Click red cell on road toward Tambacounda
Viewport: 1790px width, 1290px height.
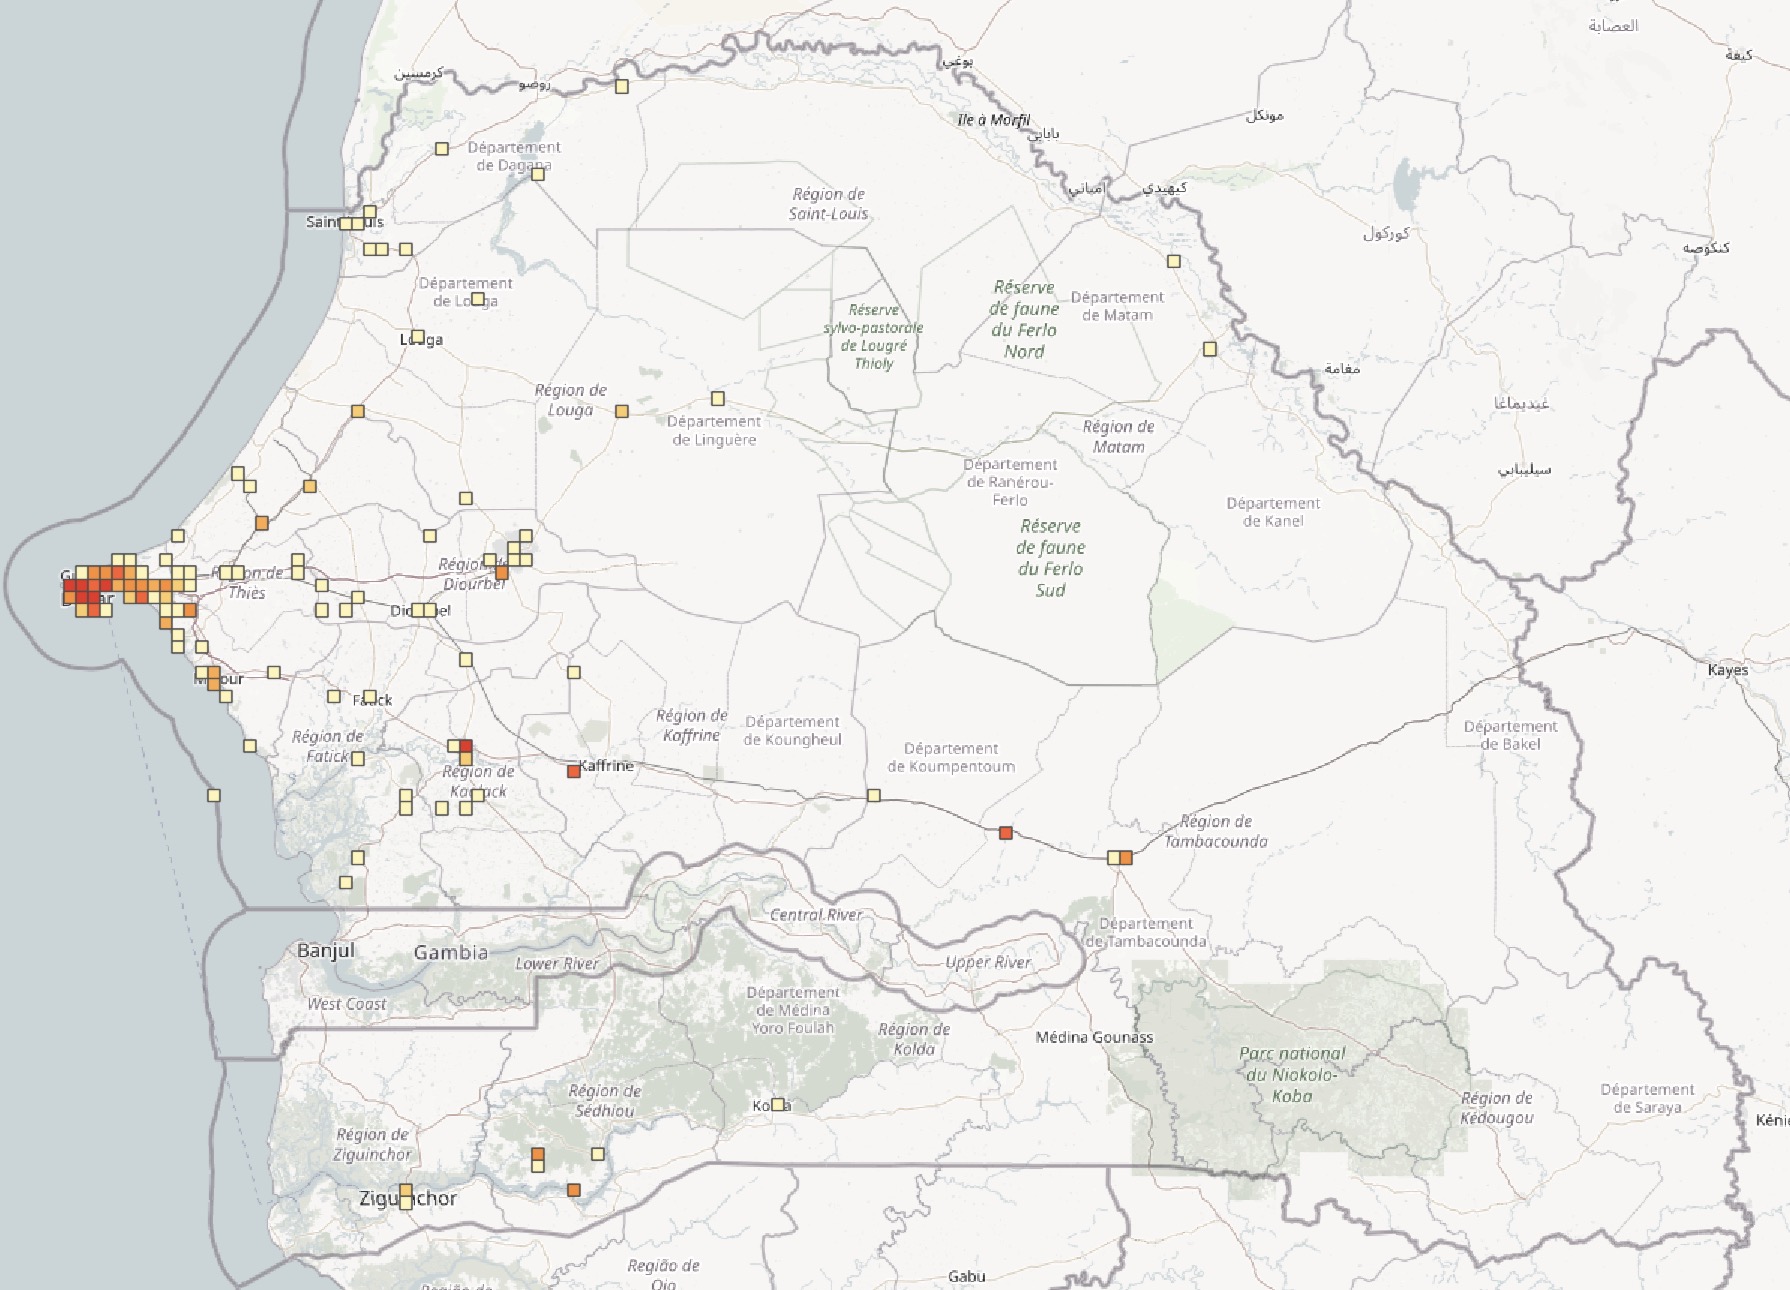click(1006, 833)
